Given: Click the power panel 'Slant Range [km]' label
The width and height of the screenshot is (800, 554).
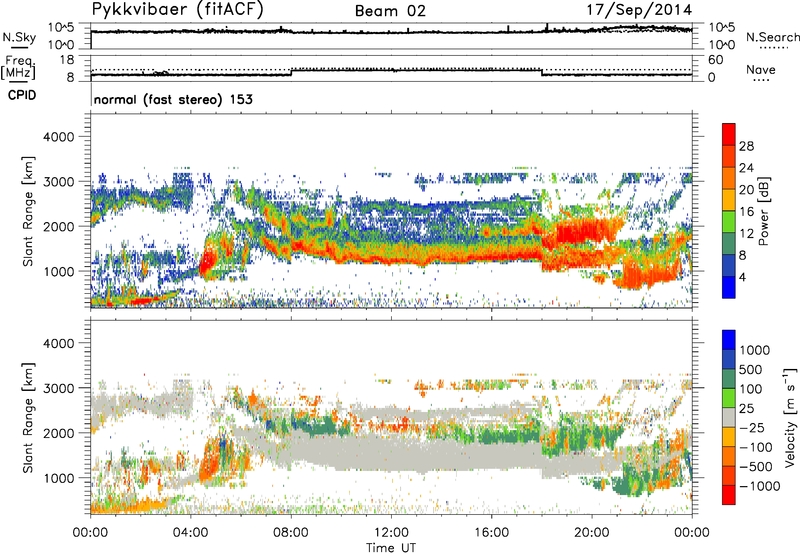Looking at the screenshot, I should click(x=28, y=211).
